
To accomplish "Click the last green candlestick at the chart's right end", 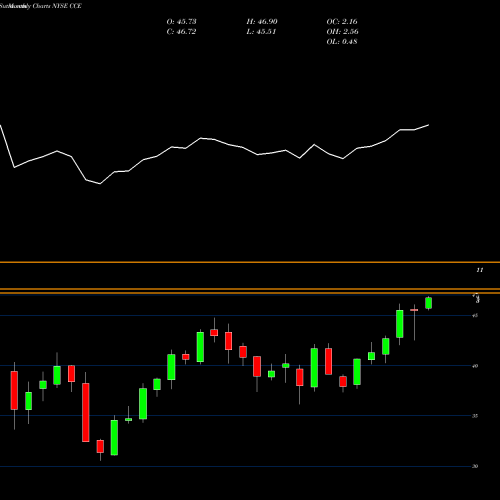I will (428, 303).
